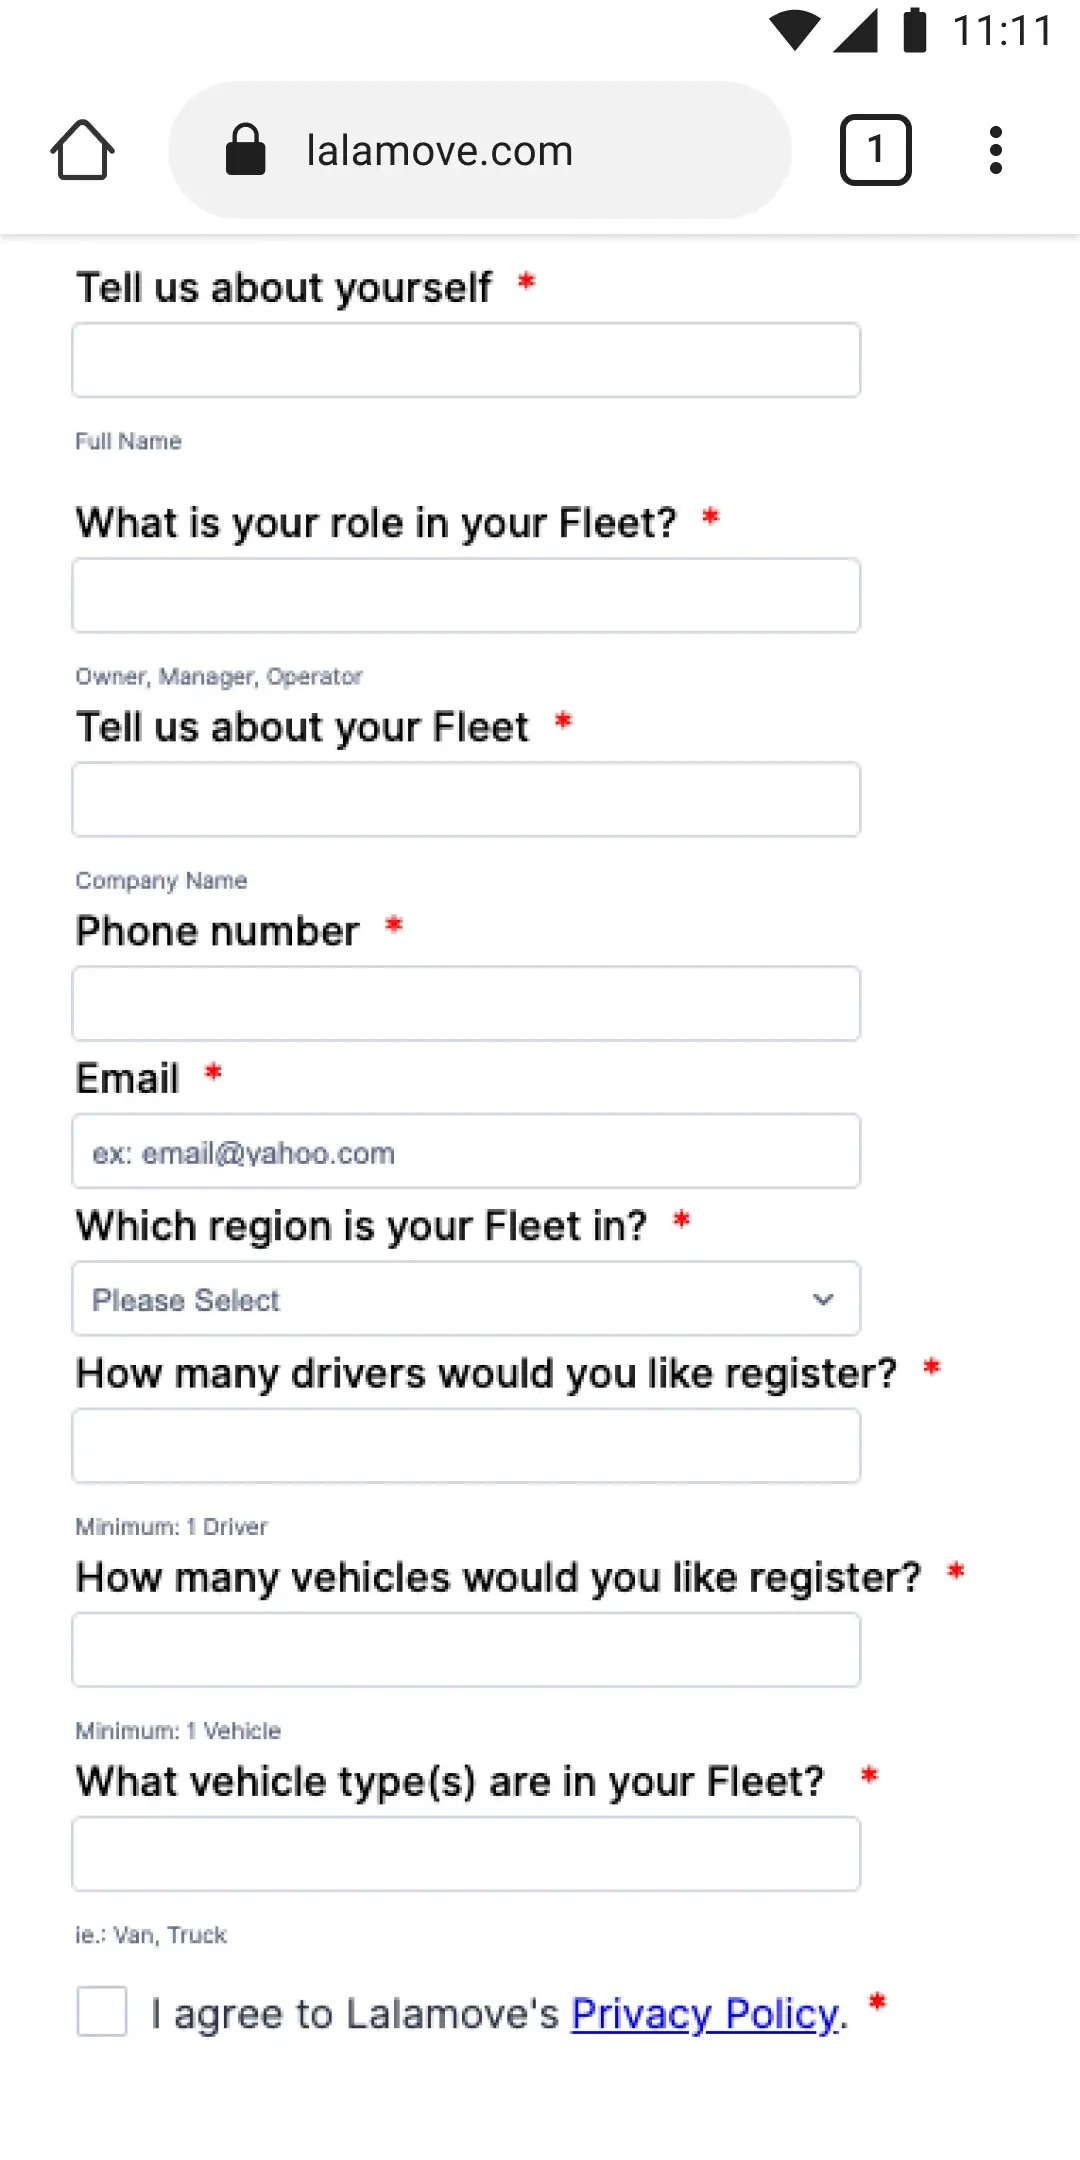Tap the cellular signal icon in the status bar
Screen dimensions: 1080x2160
856,30
